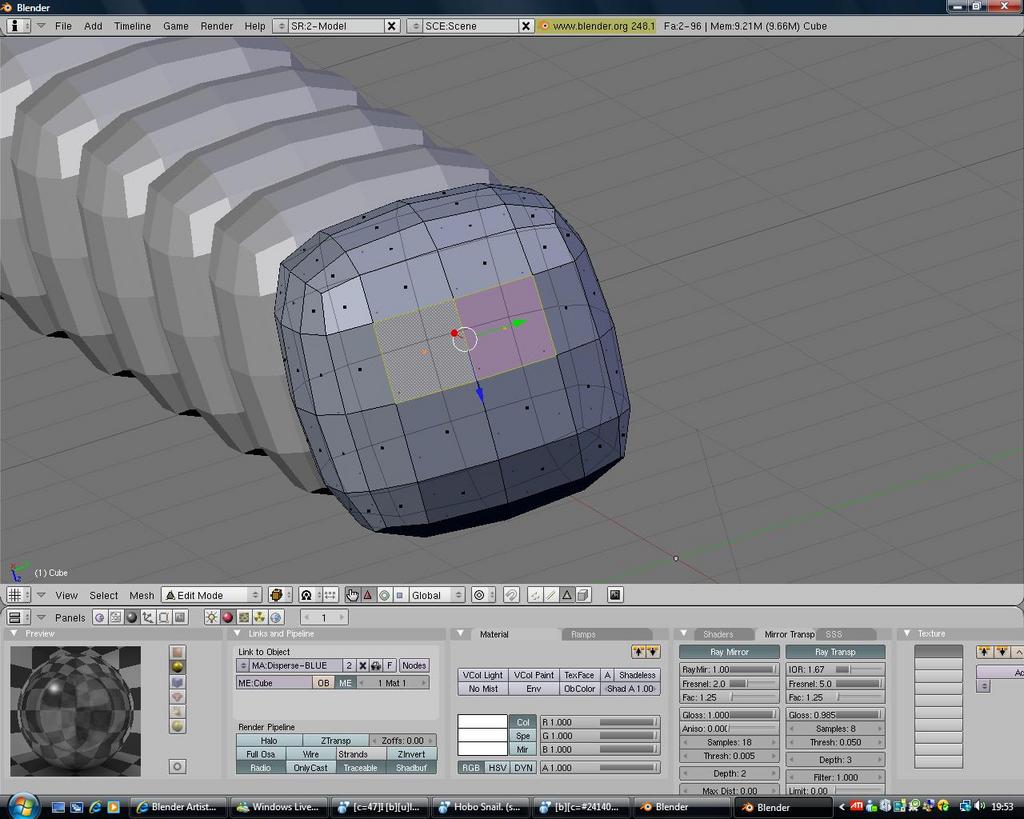This screenshot has height=819, width=1024.
Task: Select the Shading context sphere icon
Action: click(x=132, y=617)
